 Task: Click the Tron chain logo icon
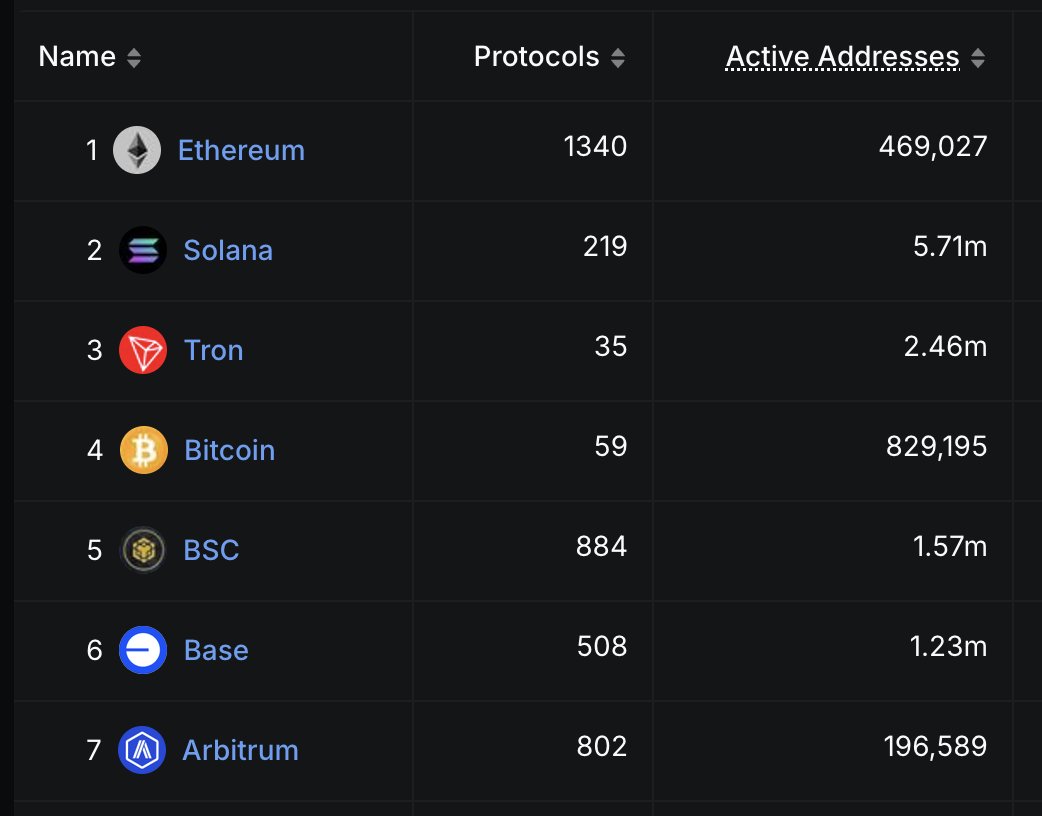(143, 350)
